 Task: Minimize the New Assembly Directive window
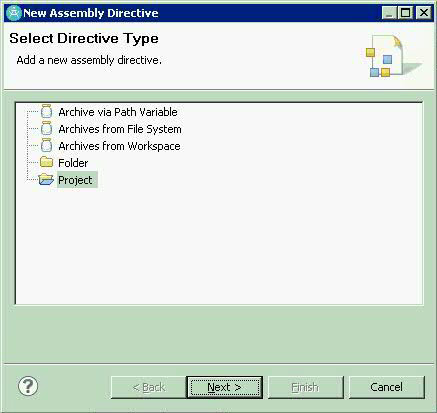point(389,13)
